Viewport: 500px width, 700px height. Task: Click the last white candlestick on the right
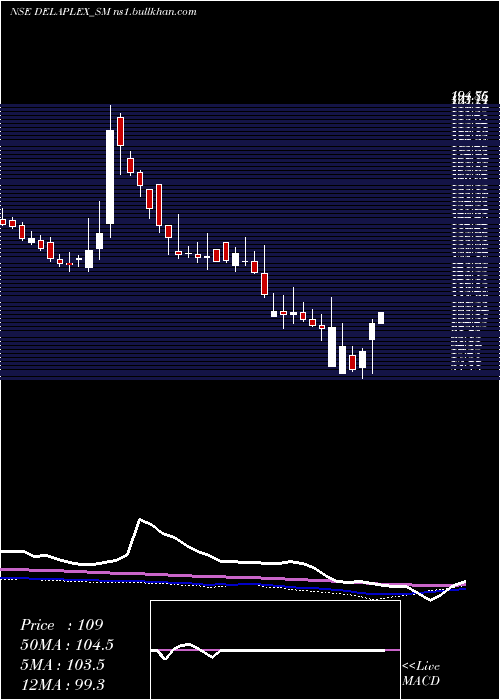381,318
